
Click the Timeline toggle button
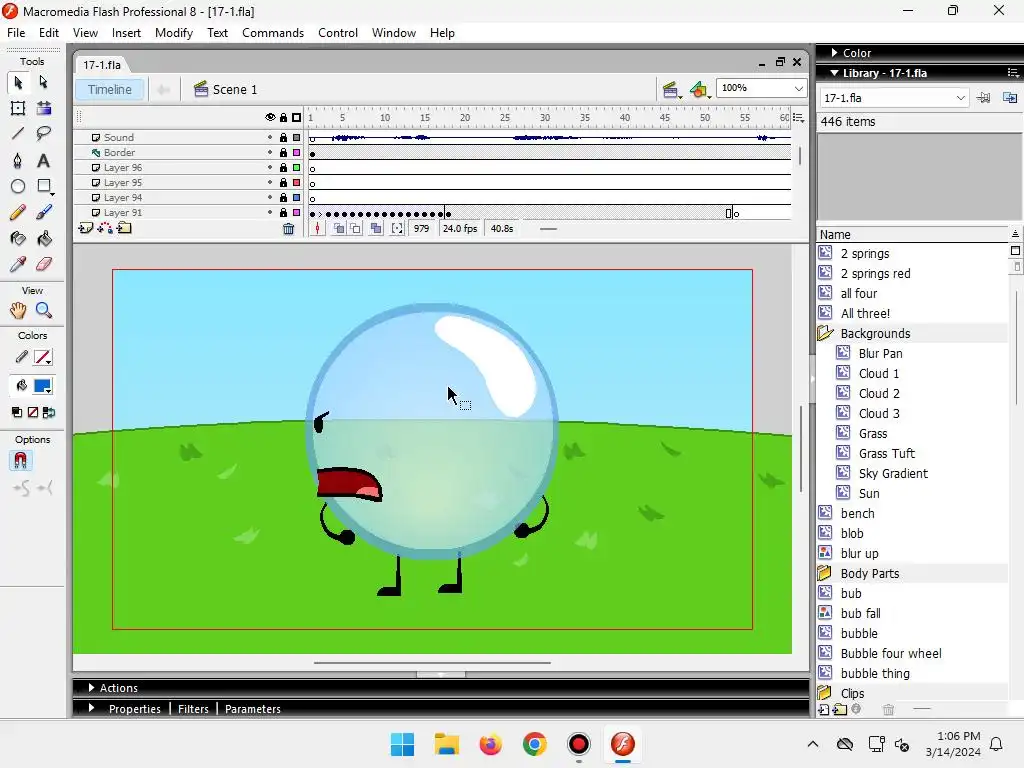tap(110, 89)
